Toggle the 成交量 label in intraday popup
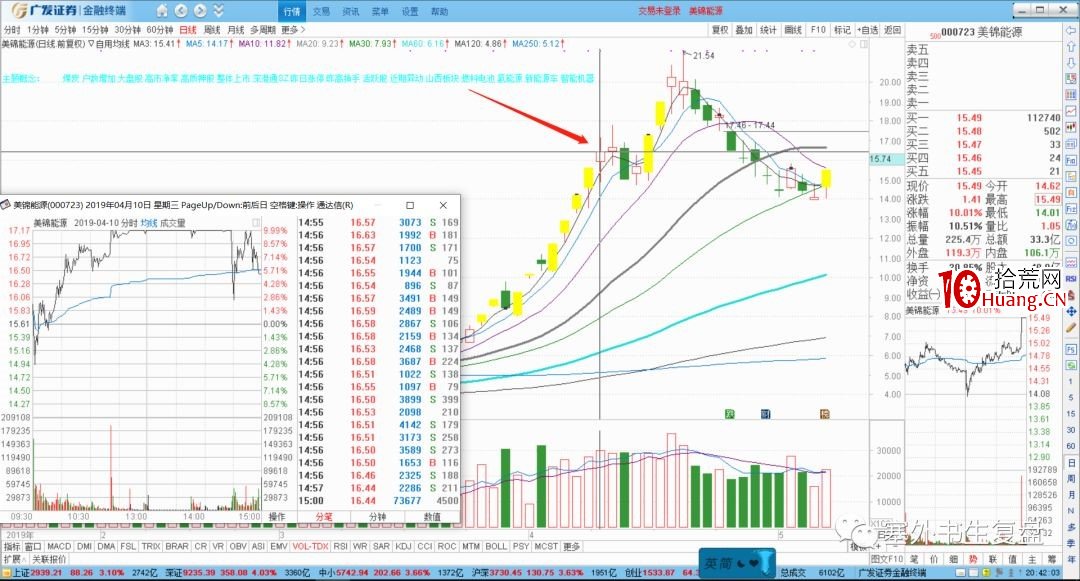The image size is (1080, 581). point(173,223)
